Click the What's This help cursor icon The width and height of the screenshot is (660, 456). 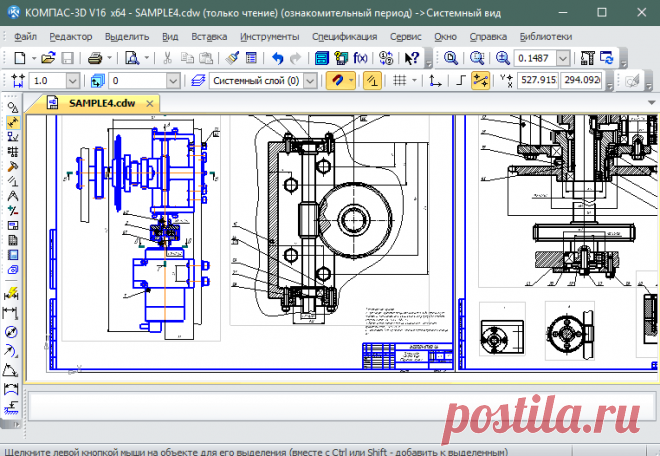tap(411, 58)
